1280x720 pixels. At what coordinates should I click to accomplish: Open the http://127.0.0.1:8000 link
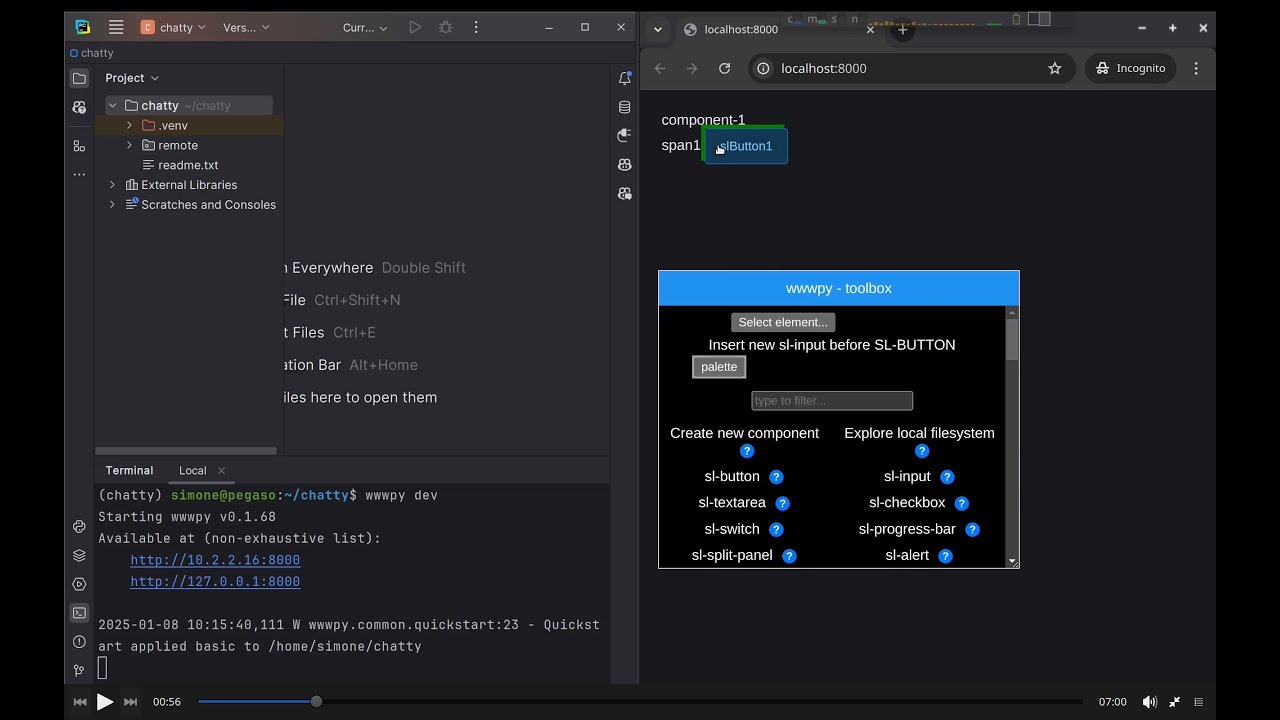215,581
